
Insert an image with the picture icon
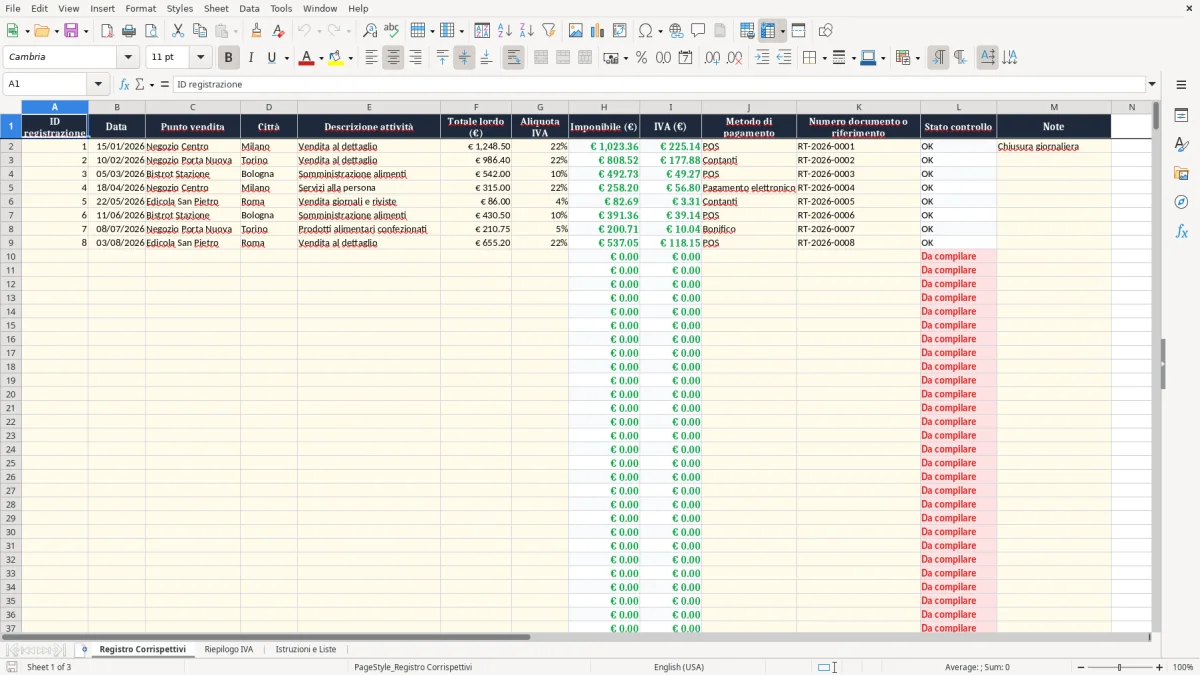click(x=576, y=31)
